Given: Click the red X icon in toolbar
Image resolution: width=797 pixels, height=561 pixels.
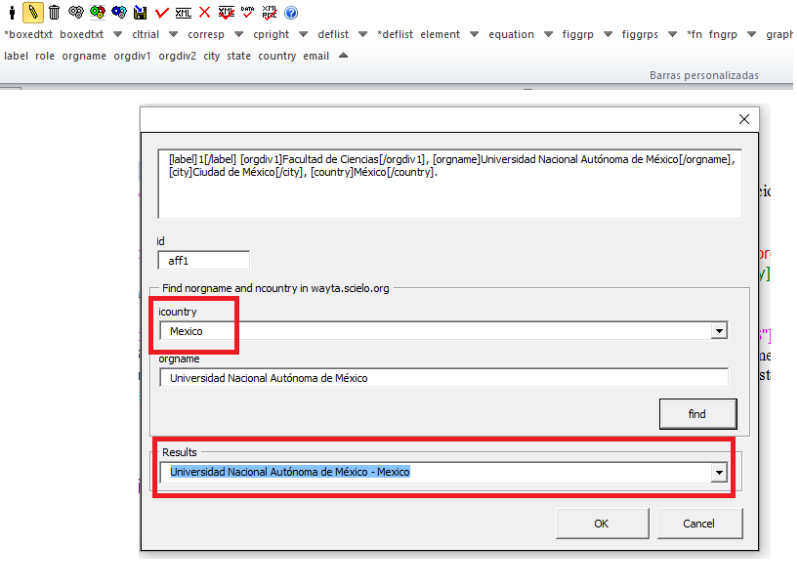Looking at the screenshot, I should [204, 13].
